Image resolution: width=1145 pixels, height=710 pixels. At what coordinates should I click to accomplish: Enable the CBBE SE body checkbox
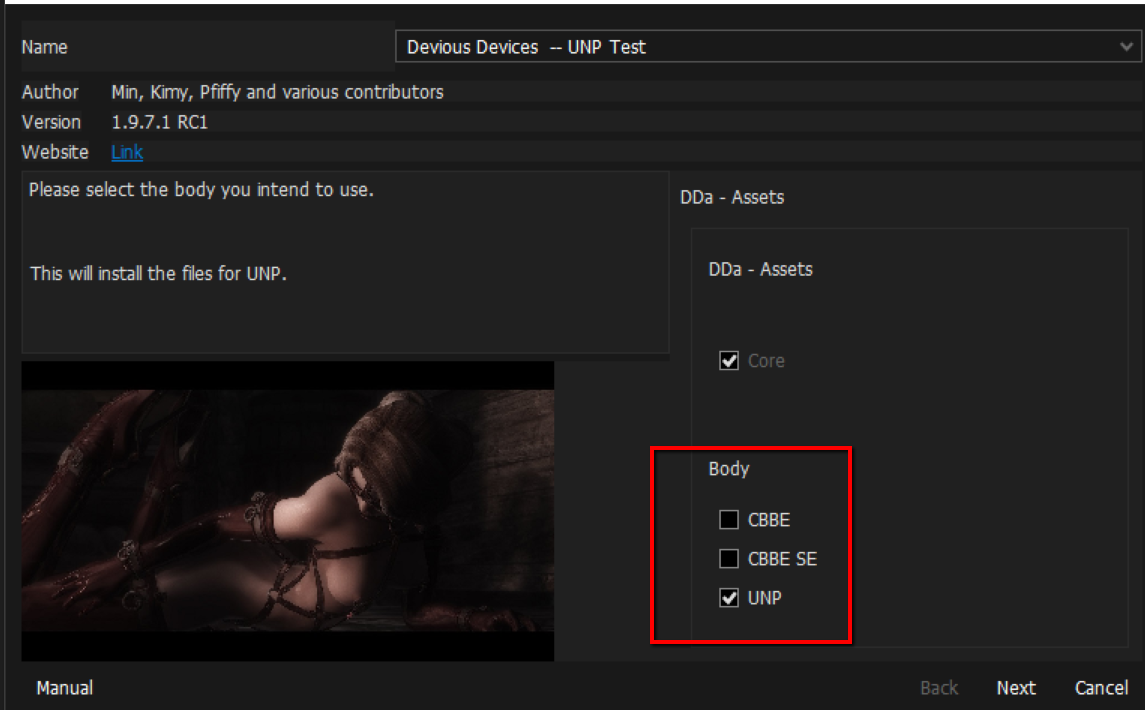pyautogui.click(x=729, y=559)
